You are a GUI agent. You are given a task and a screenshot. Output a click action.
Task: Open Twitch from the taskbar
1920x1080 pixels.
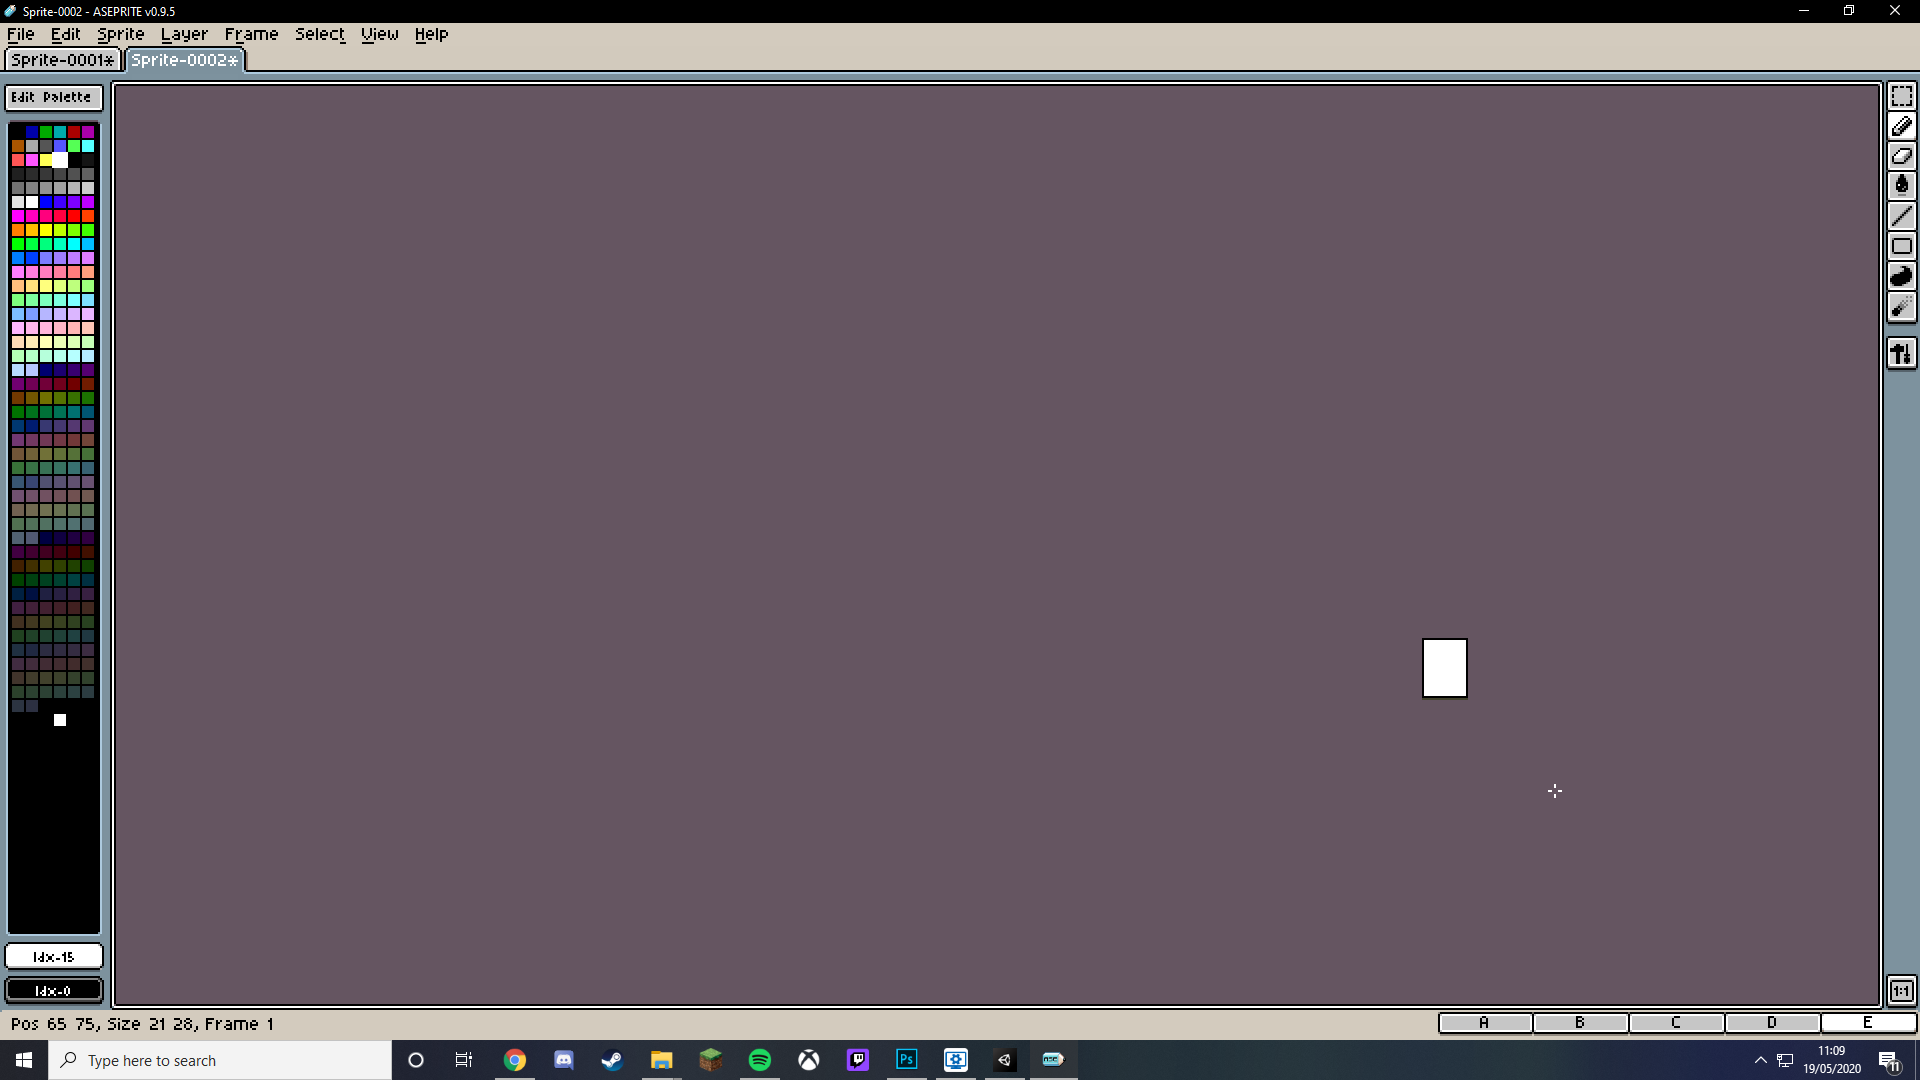(857, 1060)
